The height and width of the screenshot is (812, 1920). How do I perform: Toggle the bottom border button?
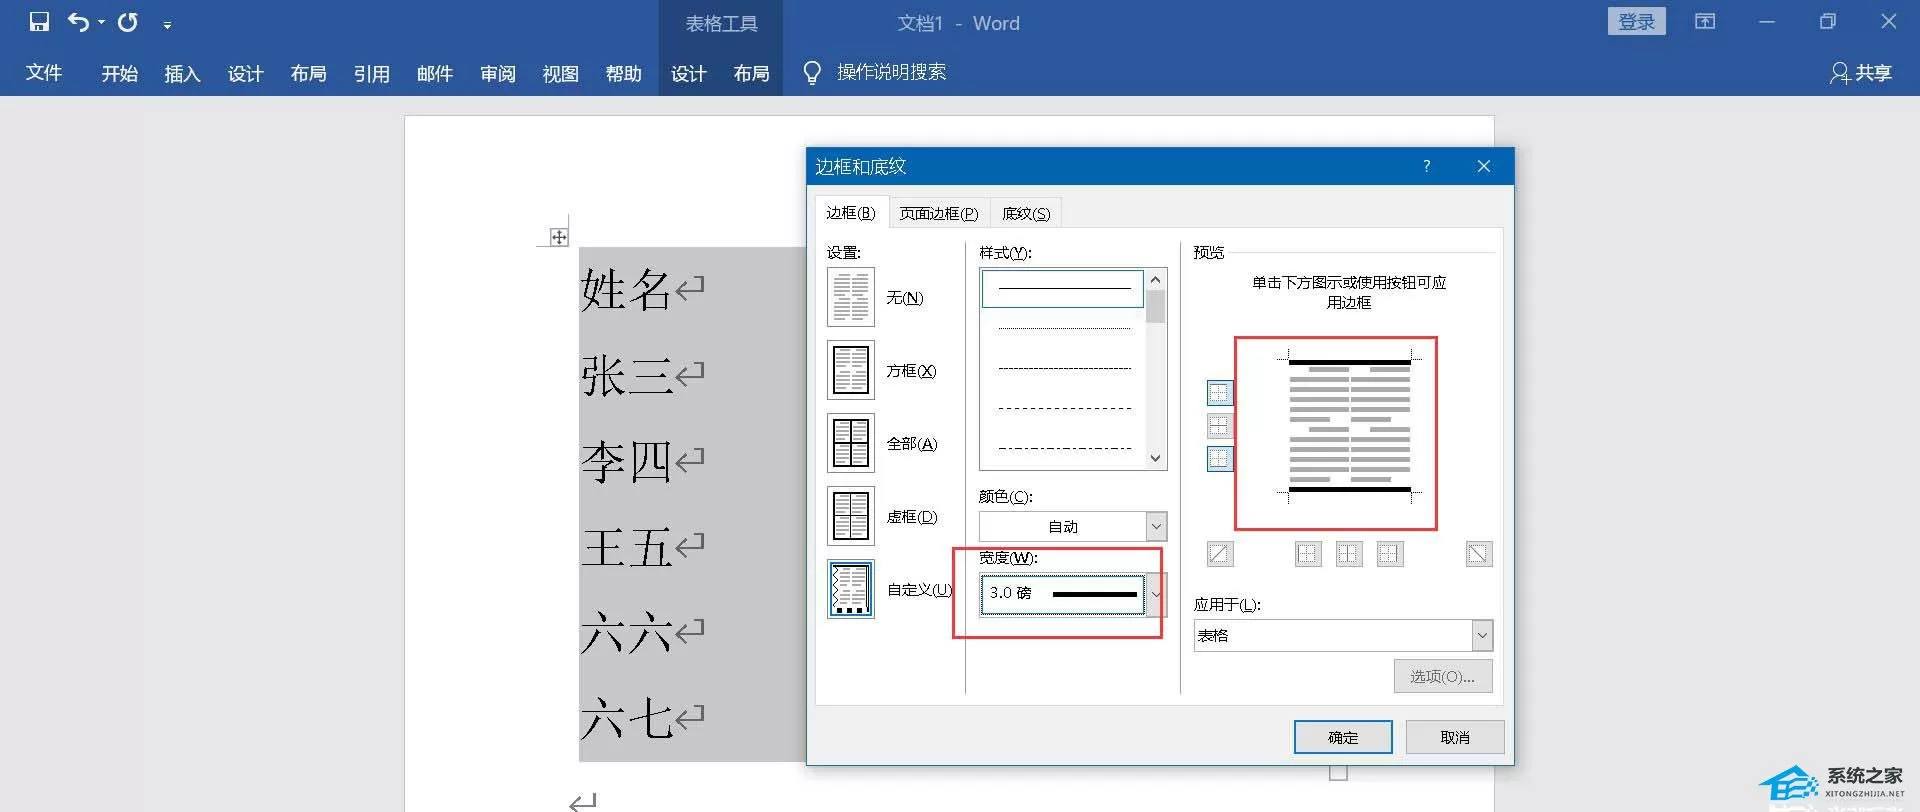tap(1220, 459)
